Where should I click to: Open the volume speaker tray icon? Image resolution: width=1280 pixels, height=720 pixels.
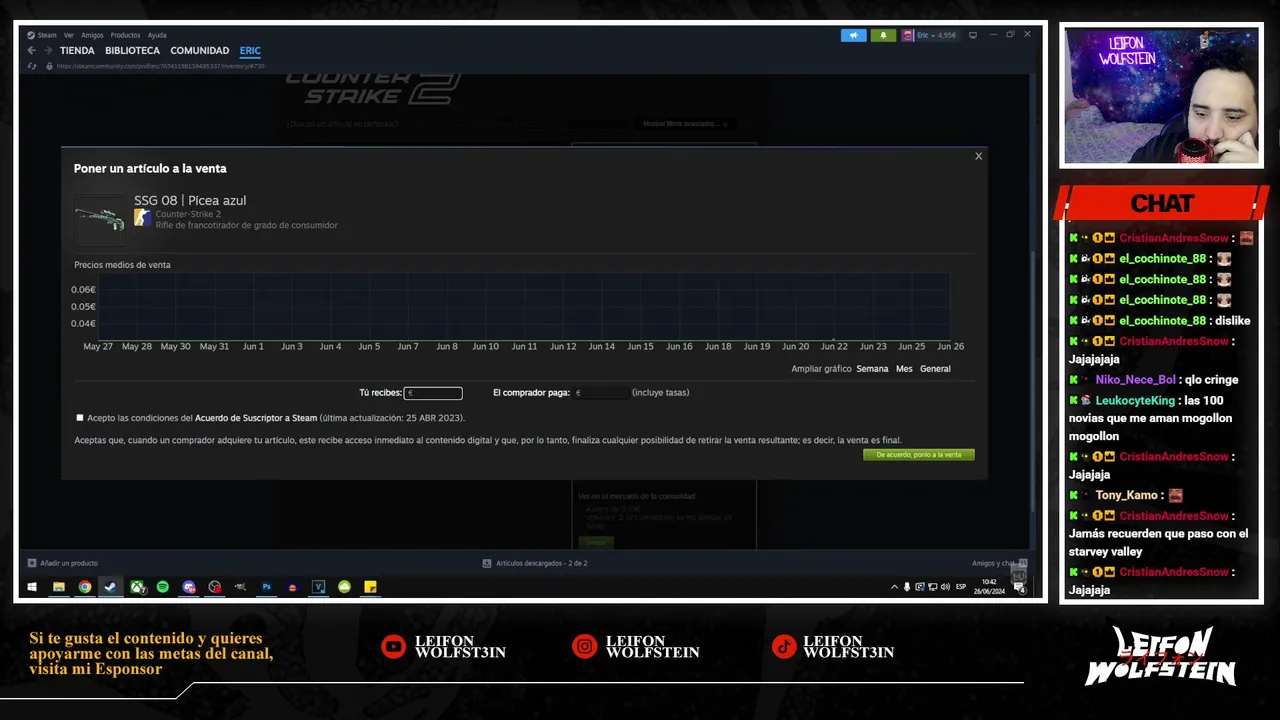(945, 587)
